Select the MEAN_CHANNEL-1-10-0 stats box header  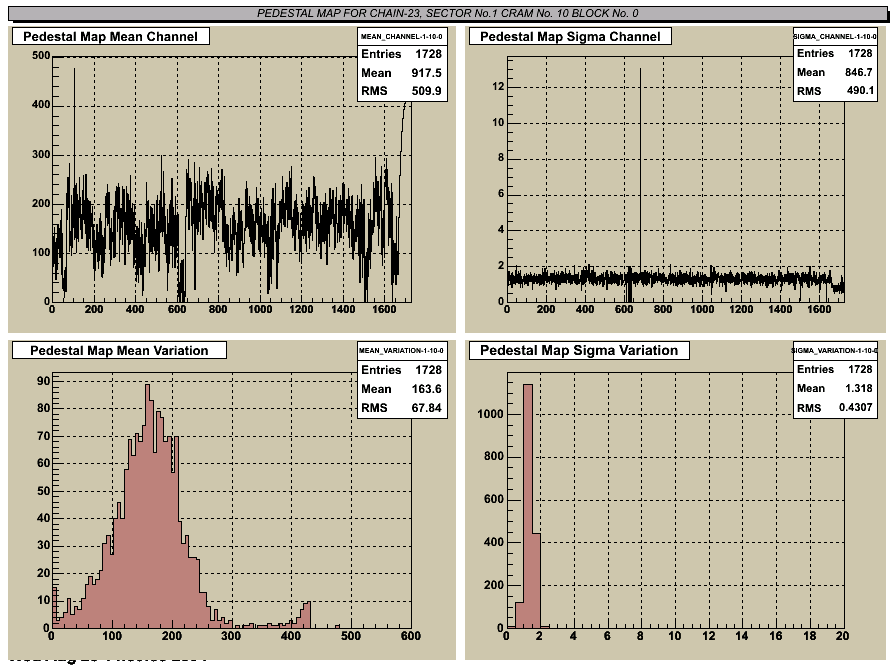[402, 36]
